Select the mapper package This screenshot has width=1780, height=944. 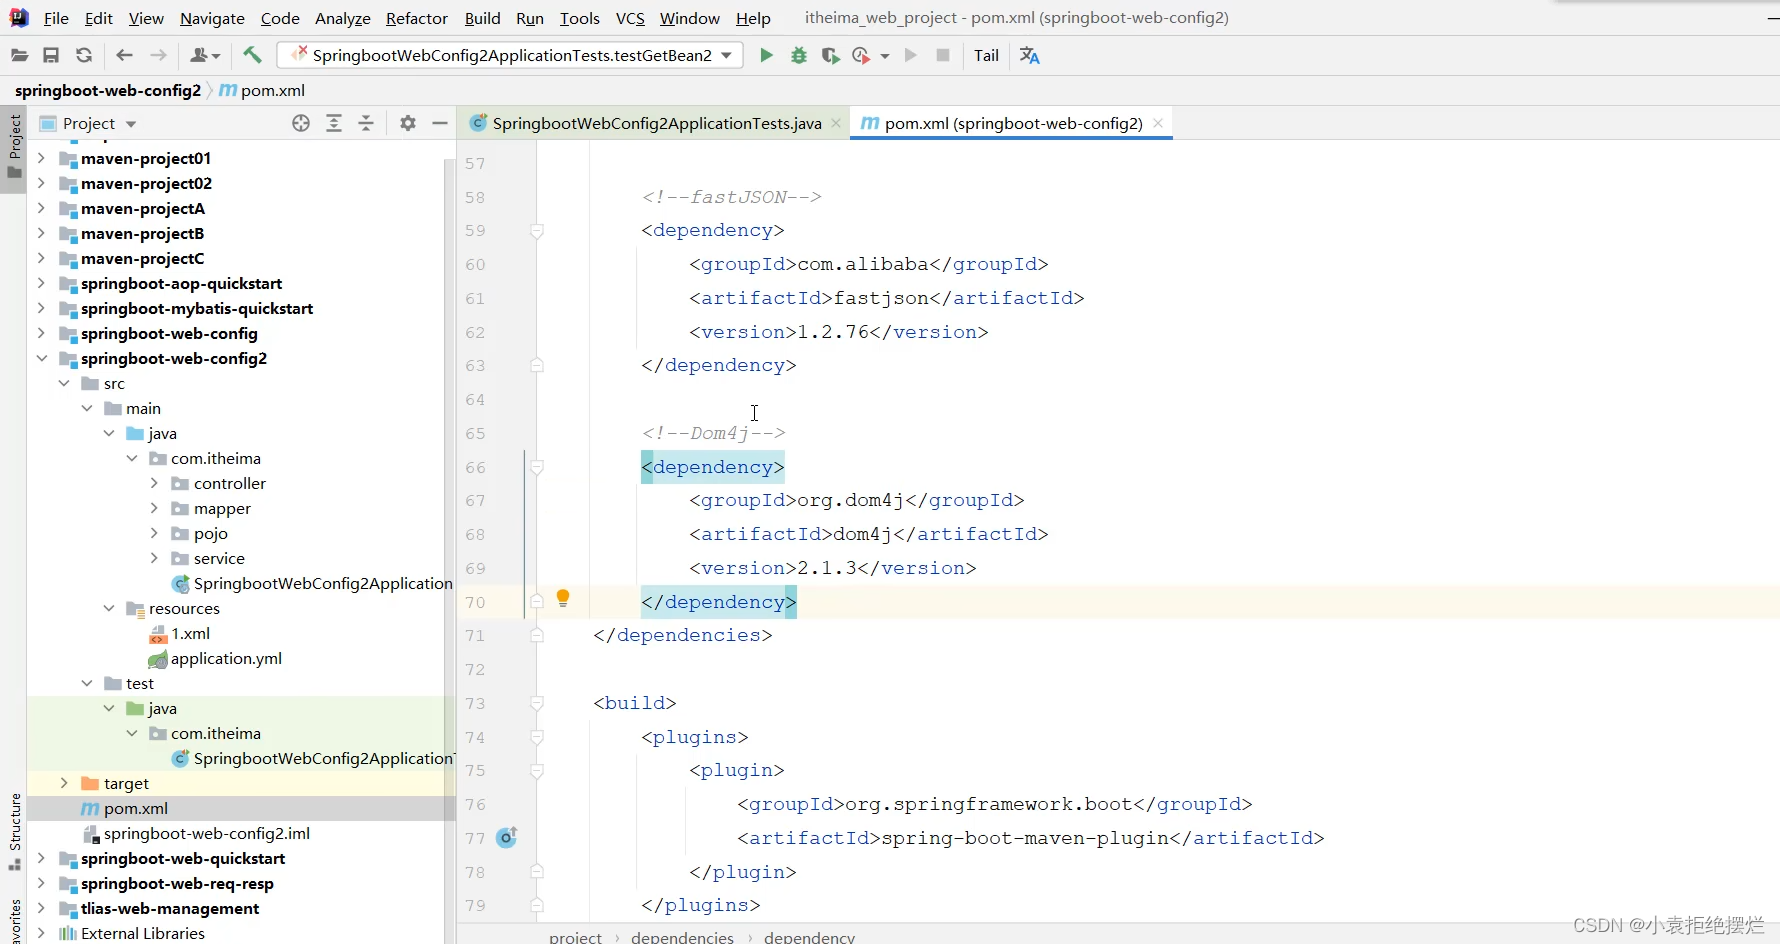click(x=222, y=508)
